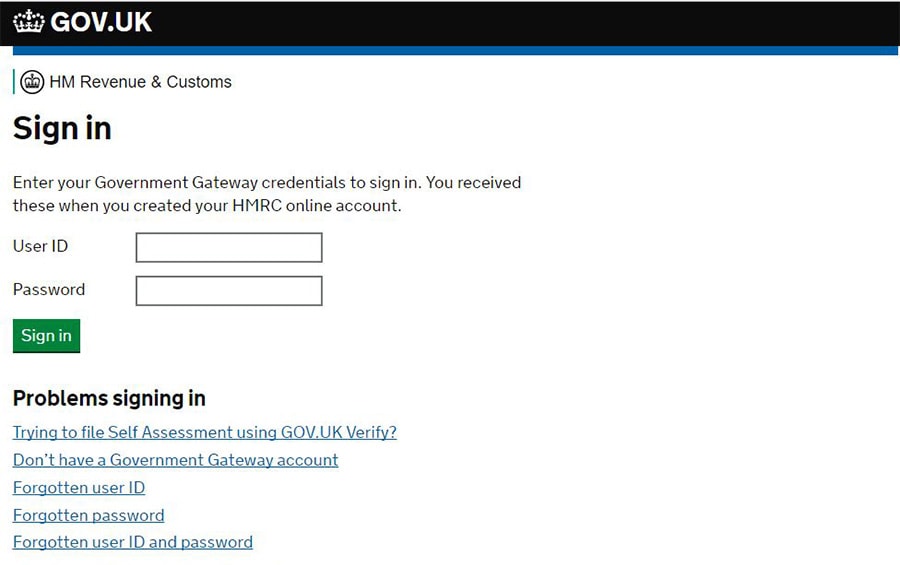Click the GOV.UK crown logo icon
This screenshot has height=565, width=900.
click(28, 22)
